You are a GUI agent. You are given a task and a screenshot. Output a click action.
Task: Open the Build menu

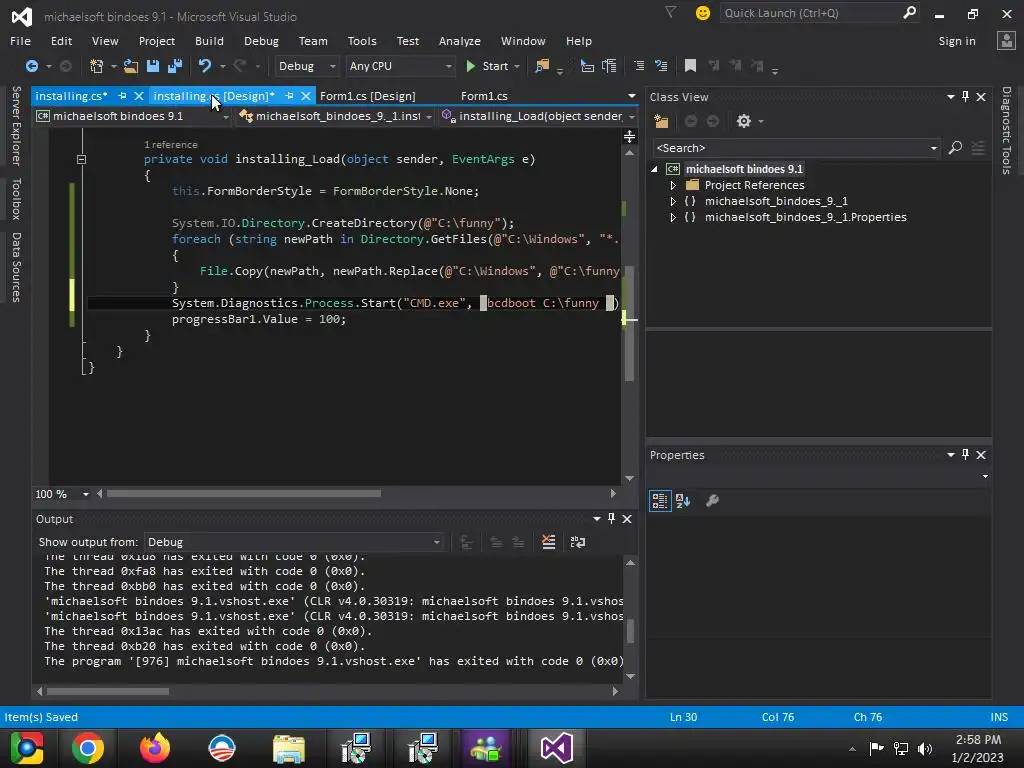(x=209, y=40)
